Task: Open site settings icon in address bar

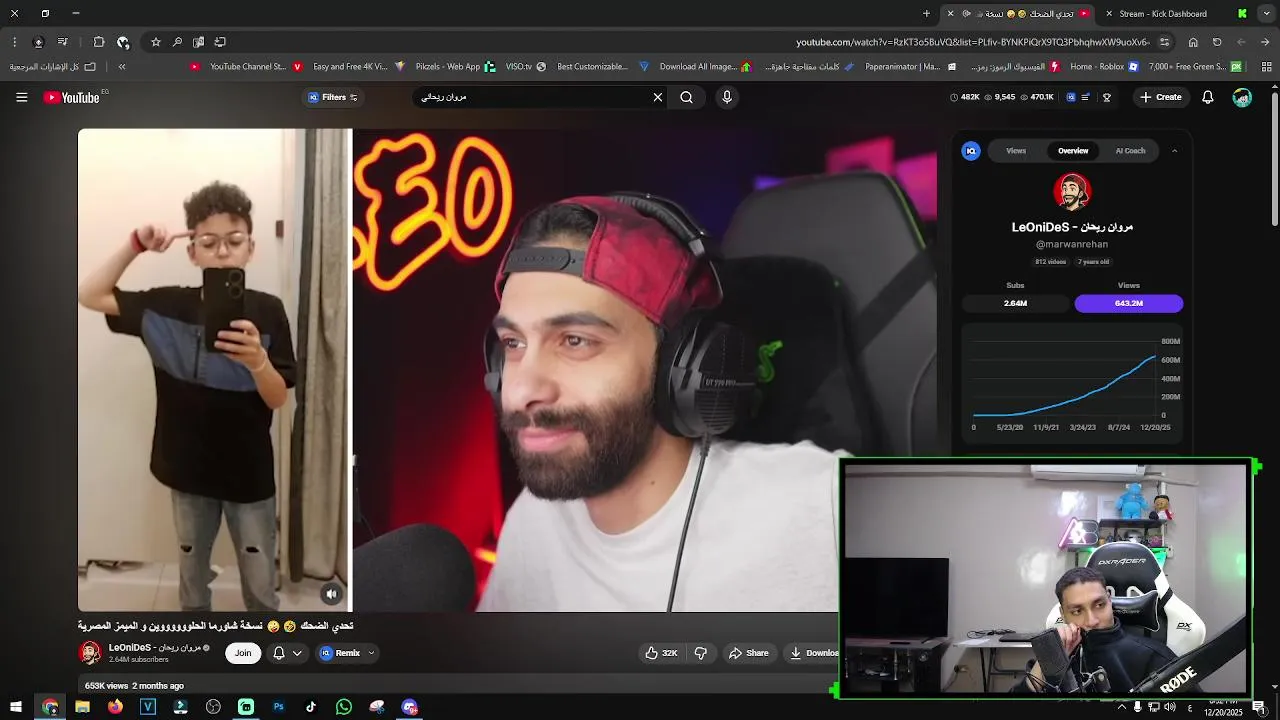Action: [1164, 42]
